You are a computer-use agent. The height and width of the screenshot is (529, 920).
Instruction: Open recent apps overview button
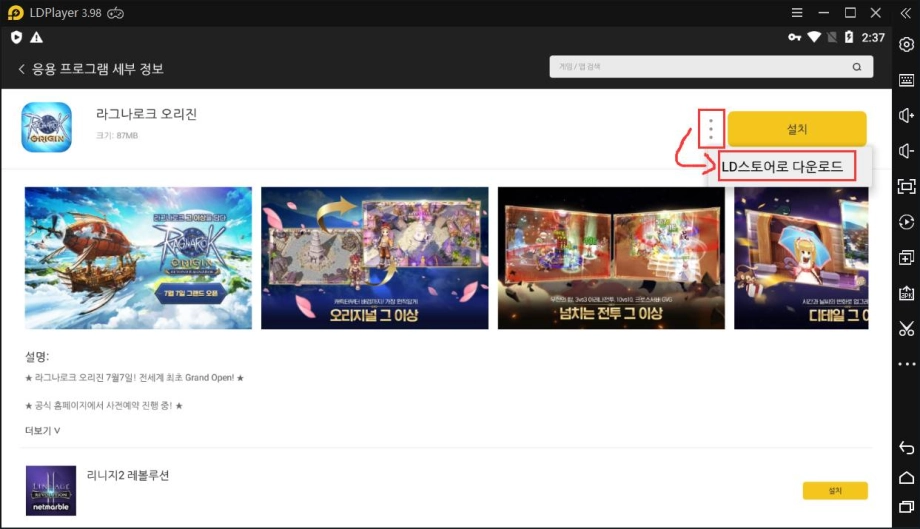[907, 507]
